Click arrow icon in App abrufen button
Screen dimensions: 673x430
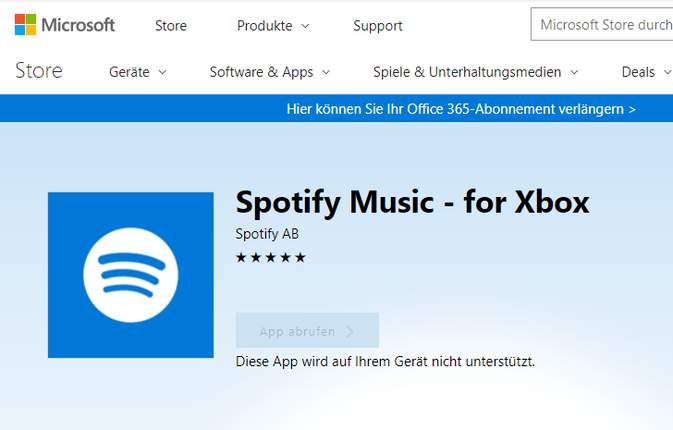coord(350,331)
